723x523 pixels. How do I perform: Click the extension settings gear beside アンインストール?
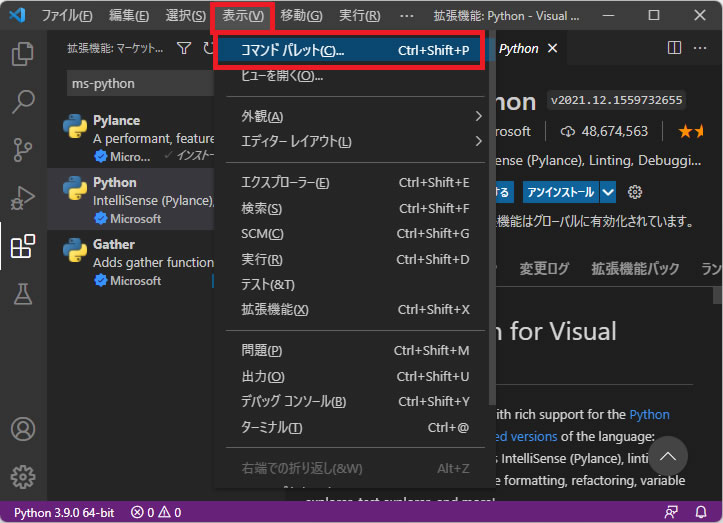pyautogui.click(x=634, y=192)
